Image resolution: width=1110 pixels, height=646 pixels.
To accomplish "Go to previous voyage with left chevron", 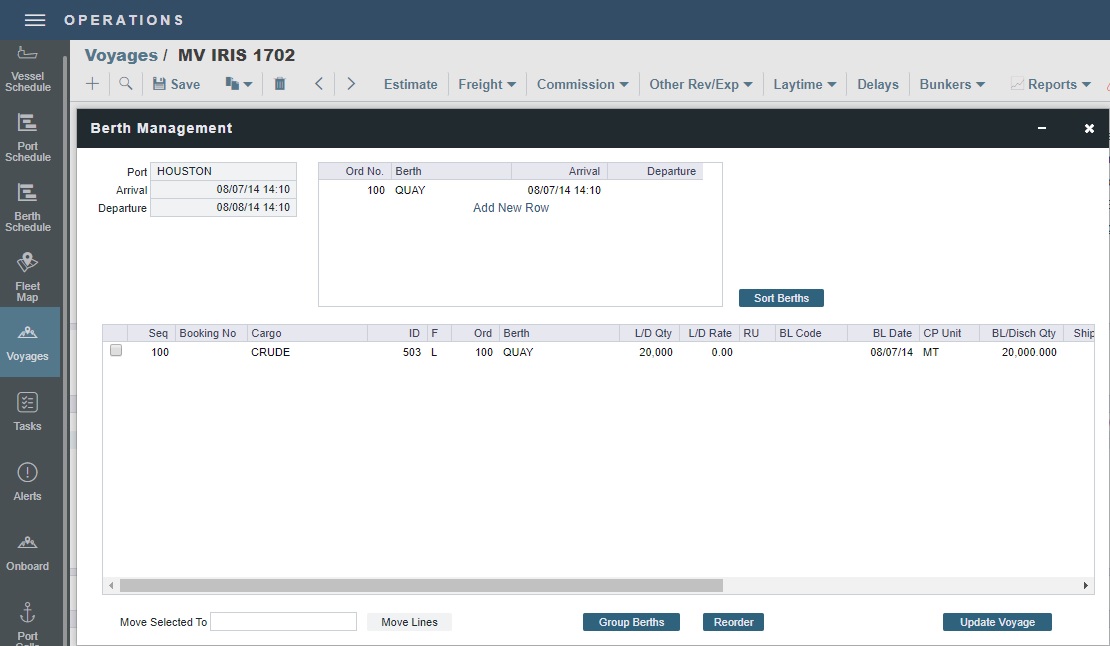I will tap(319, 84).
